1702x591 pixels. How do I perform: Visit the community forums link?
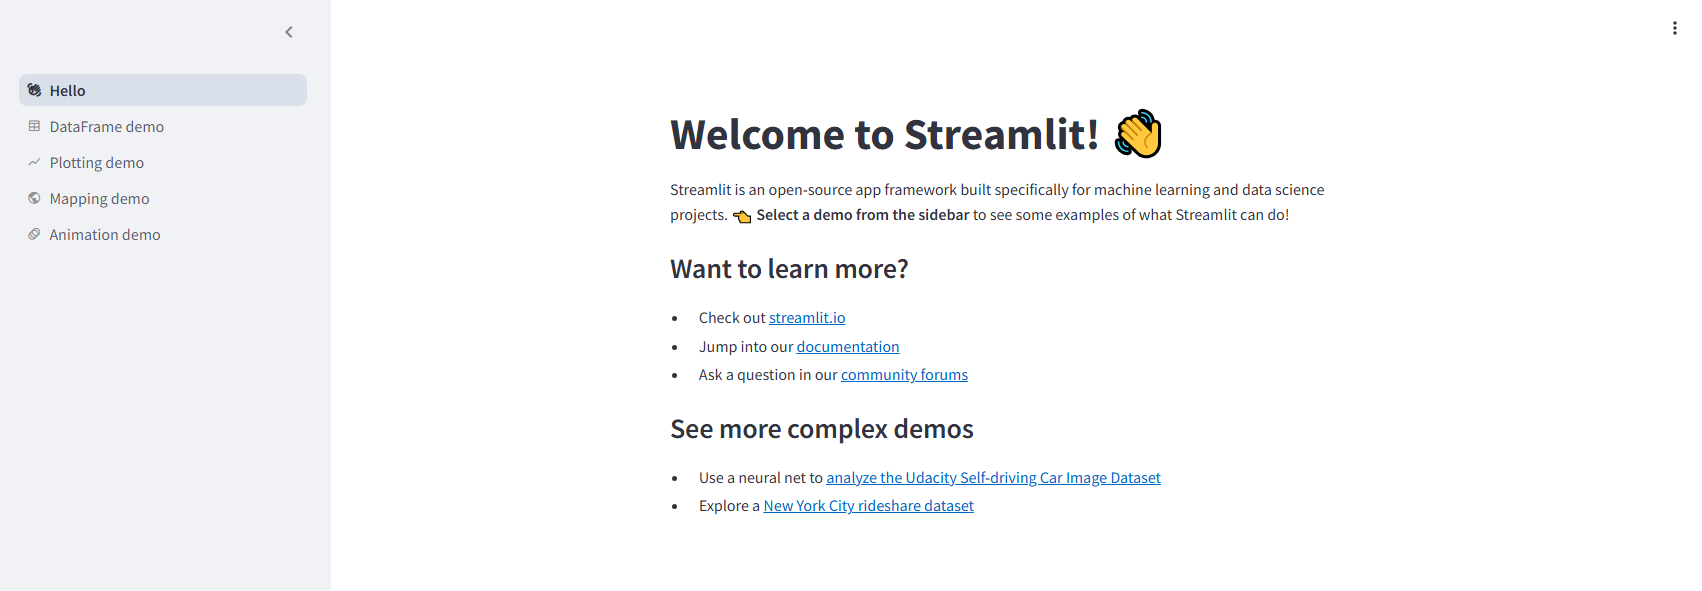click(904, 375)
